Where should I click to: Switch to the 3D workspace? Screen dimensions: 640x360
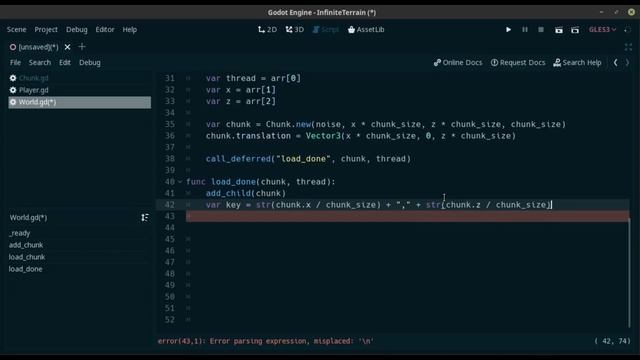coord(295,29)
